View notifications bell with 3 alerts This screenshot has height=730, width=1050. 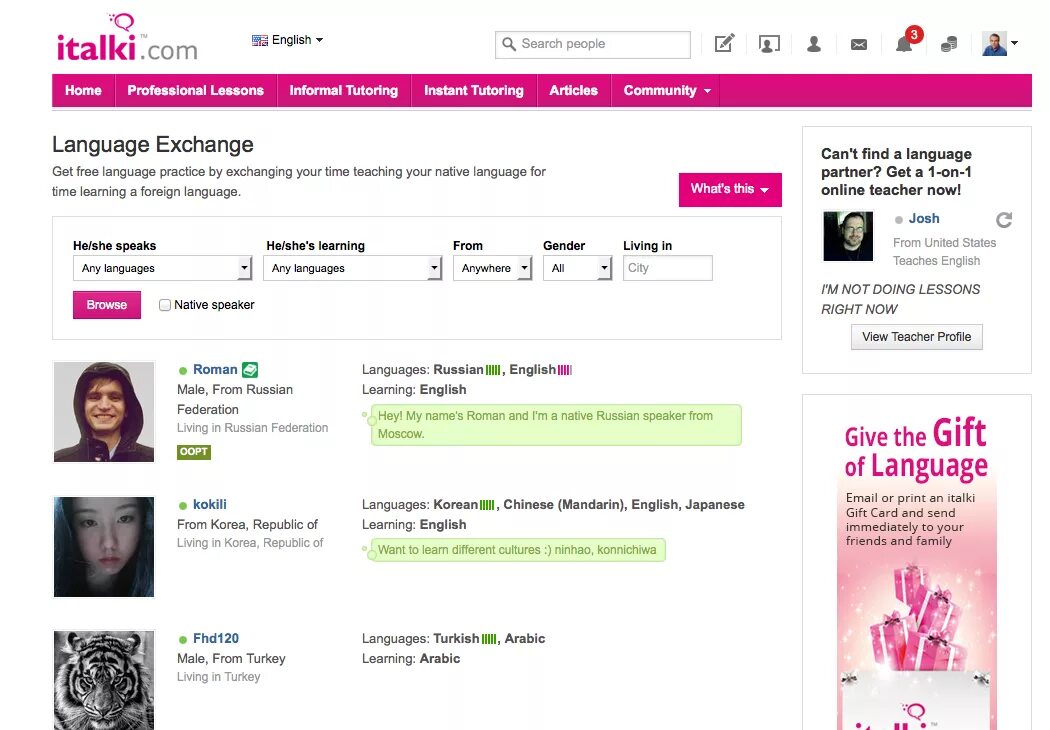click(x=906, y=42)
